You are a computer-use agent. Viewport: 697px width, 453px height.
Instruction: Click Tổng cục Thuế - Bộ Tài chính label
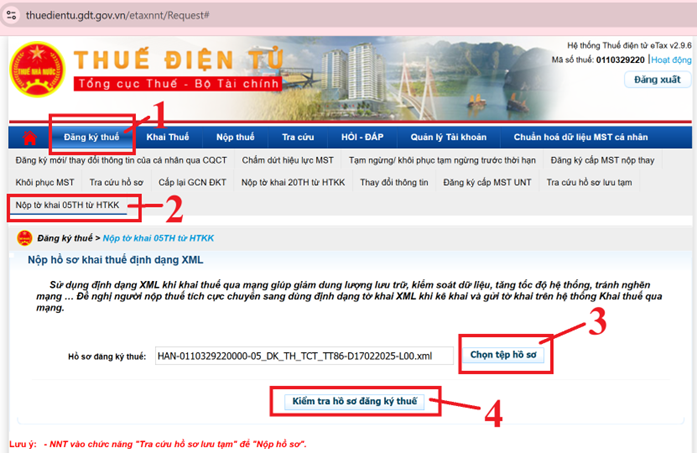(x=178, y=84)
